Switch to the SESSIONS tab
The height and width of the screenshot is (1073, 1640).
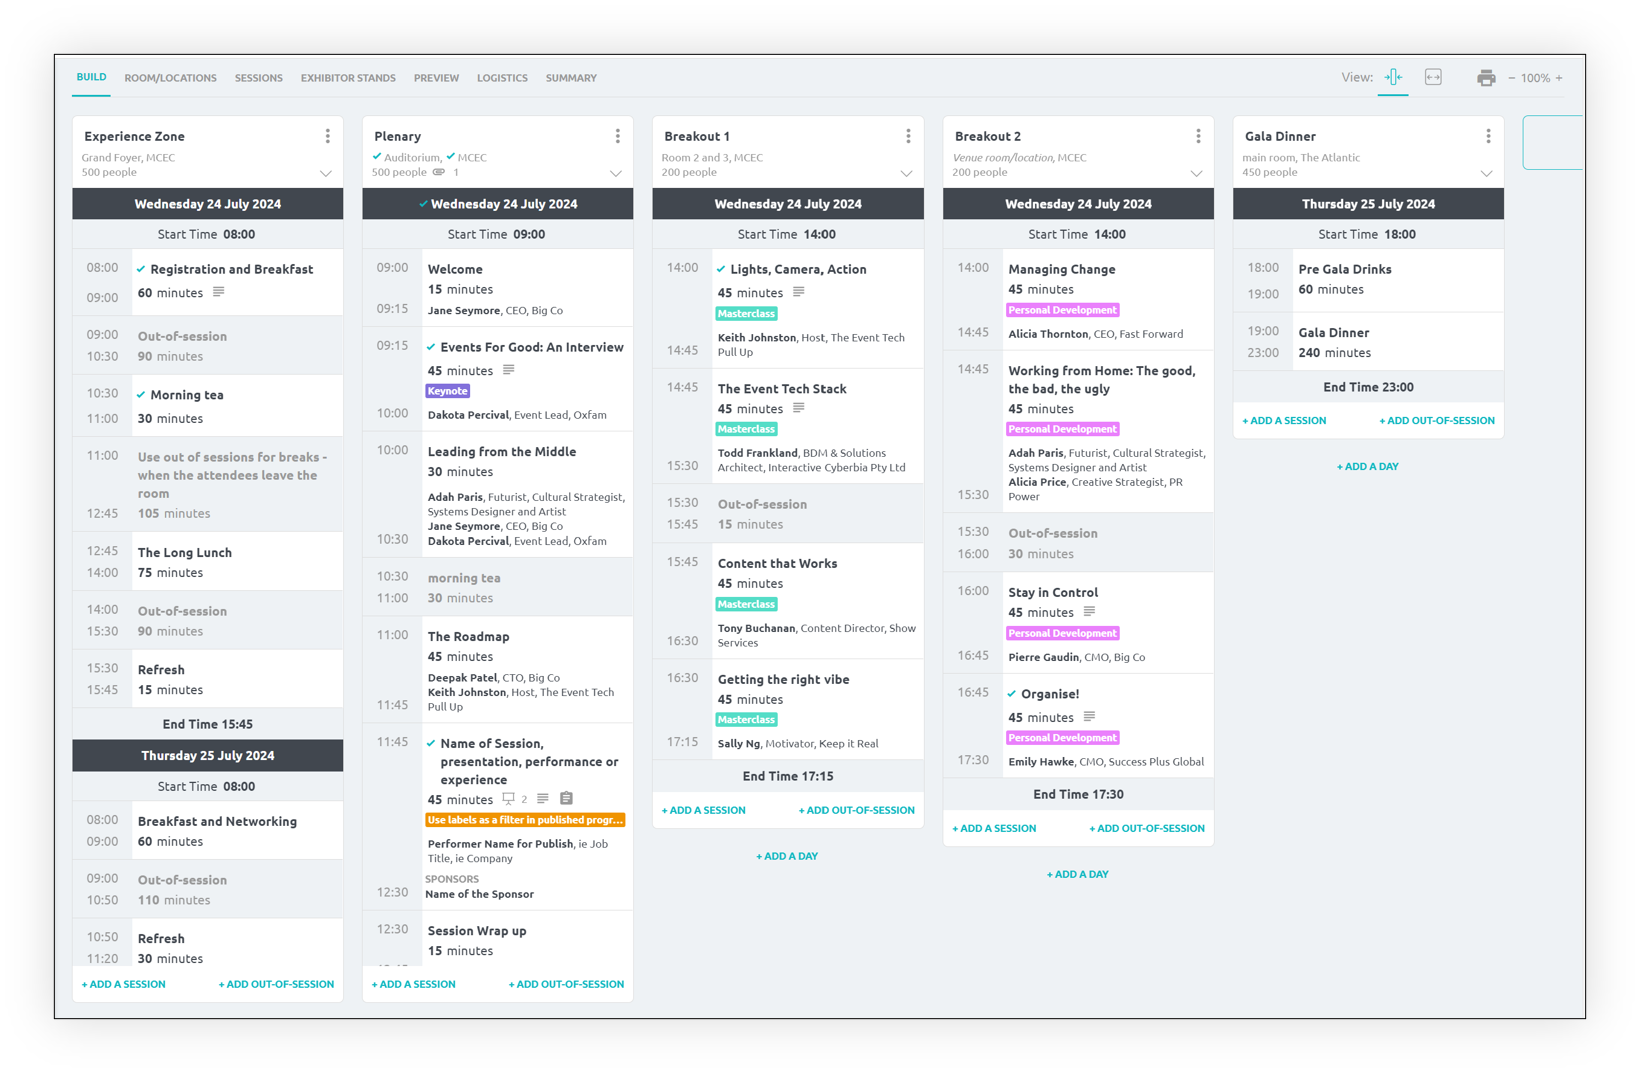pyautogui.click(x=258, y=77)
